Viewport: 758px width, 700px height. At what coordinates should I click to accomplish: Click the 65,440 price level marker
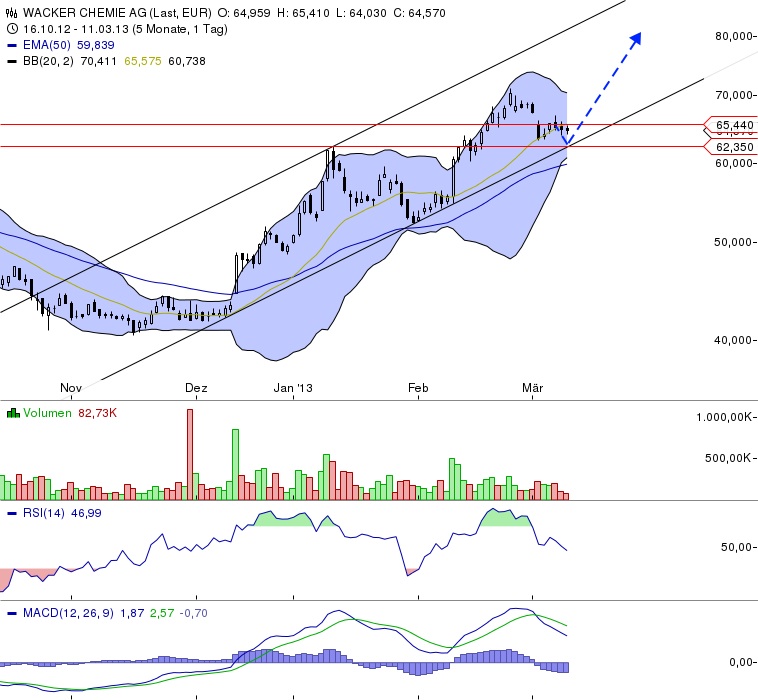point(730,125)
